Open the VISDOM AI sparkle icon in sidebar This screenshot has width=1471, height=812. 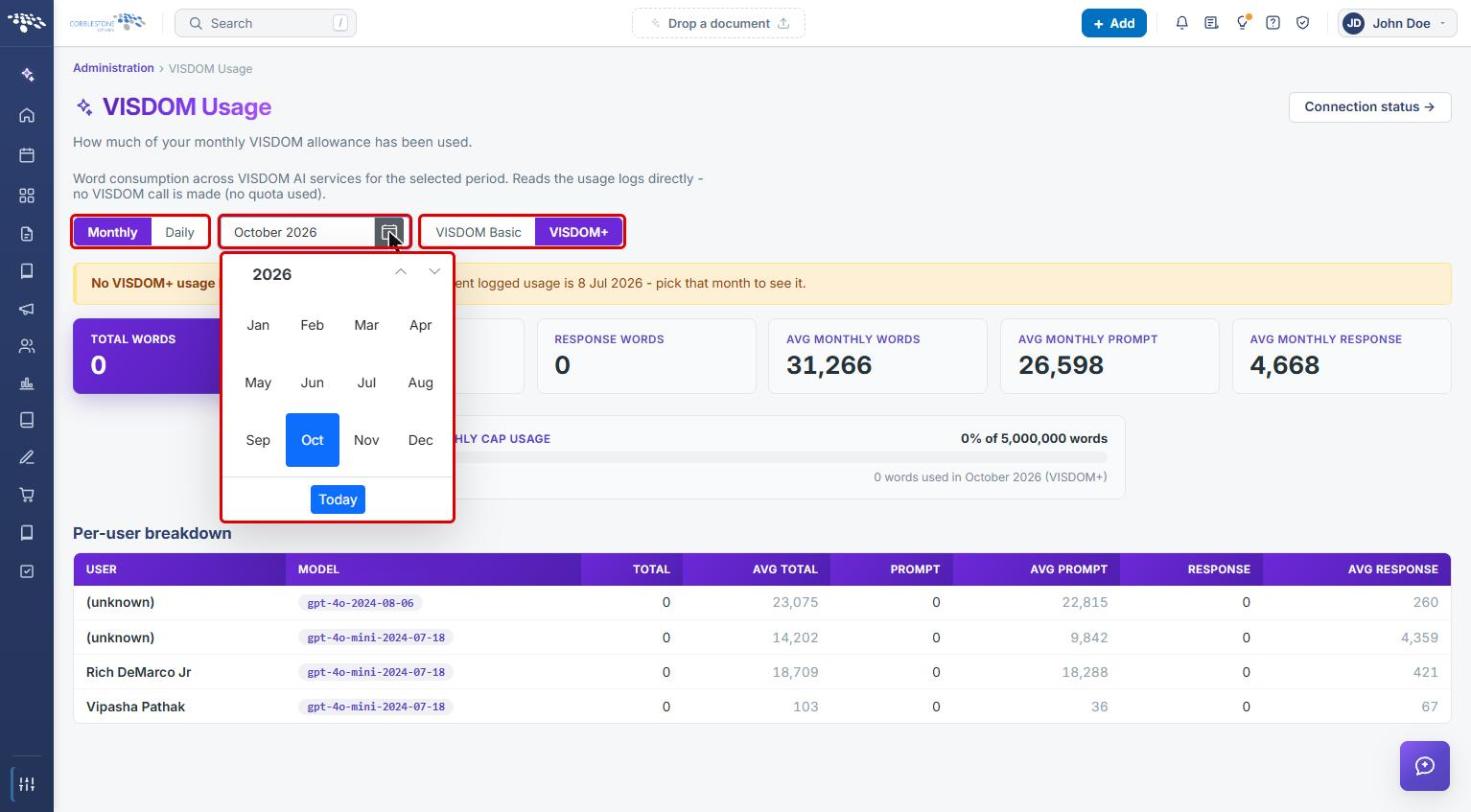[x=27, y=75]
